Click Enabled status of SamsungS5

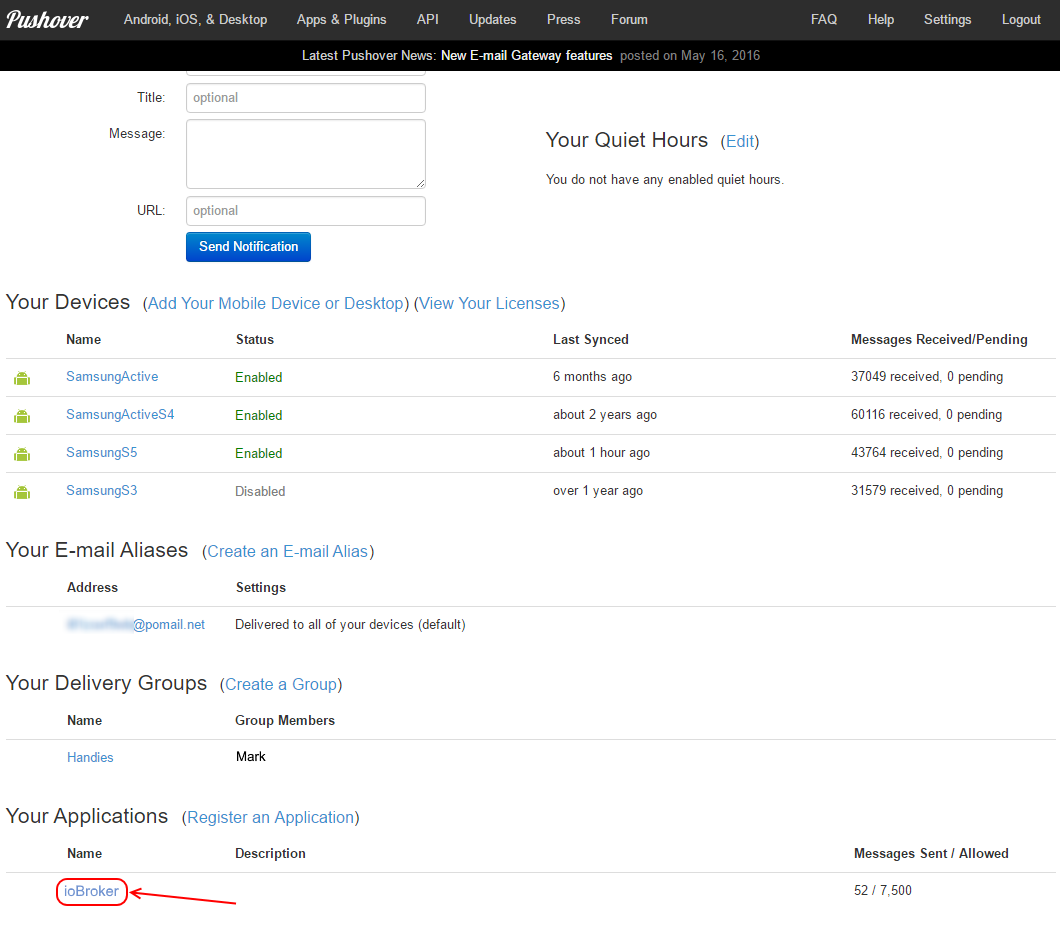[259, 454]
